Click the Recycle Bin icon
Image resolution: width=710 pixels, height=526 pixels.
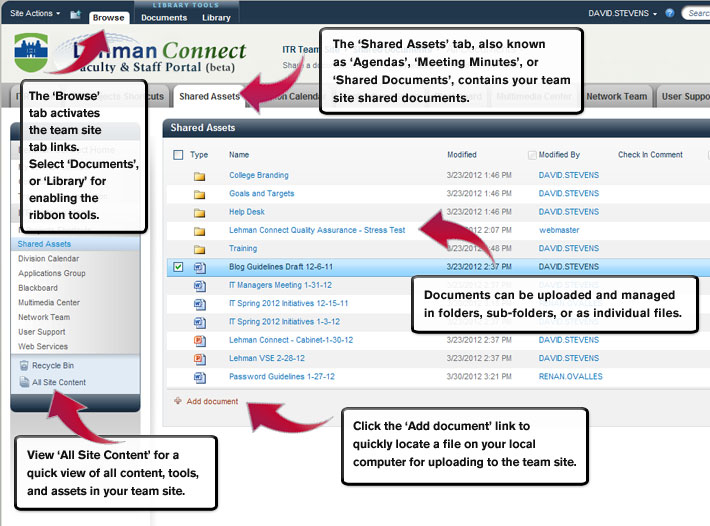pyautogui.click(x=24, y=365)
